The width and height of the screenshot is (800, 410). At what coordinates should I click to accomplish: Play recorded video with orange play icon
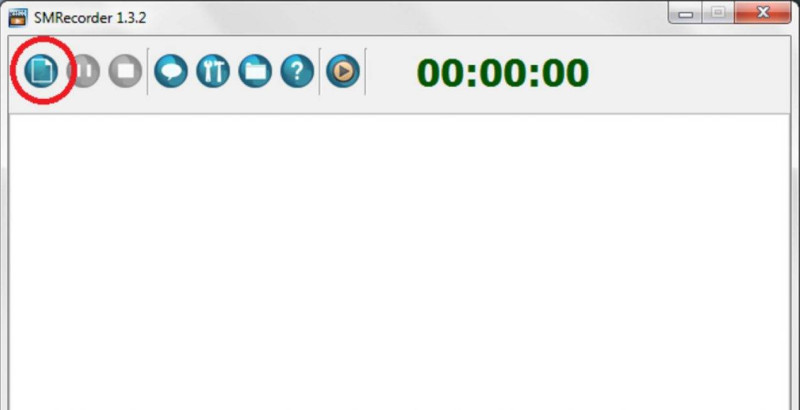pos(343,71)
